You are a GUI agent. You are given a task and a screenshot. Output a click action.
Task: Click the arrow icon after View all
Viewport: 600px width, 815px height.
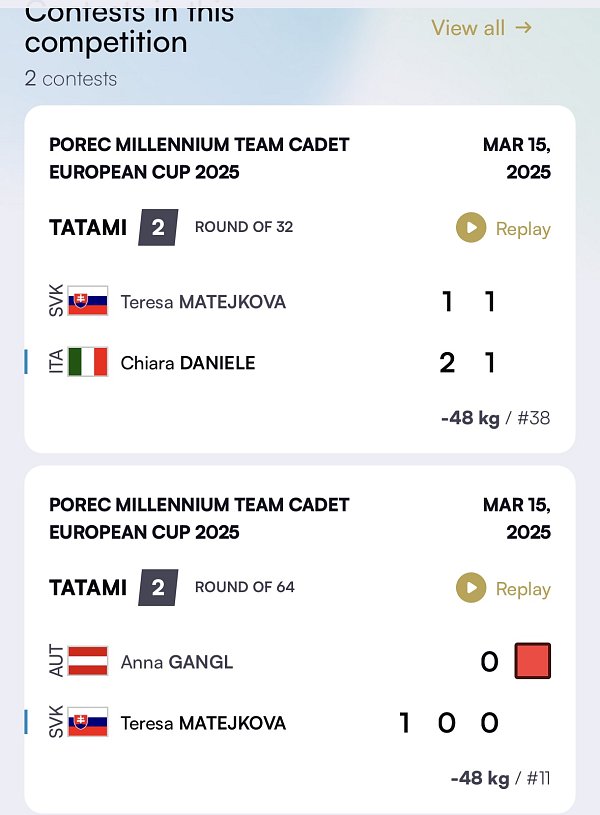click(524, 27)
